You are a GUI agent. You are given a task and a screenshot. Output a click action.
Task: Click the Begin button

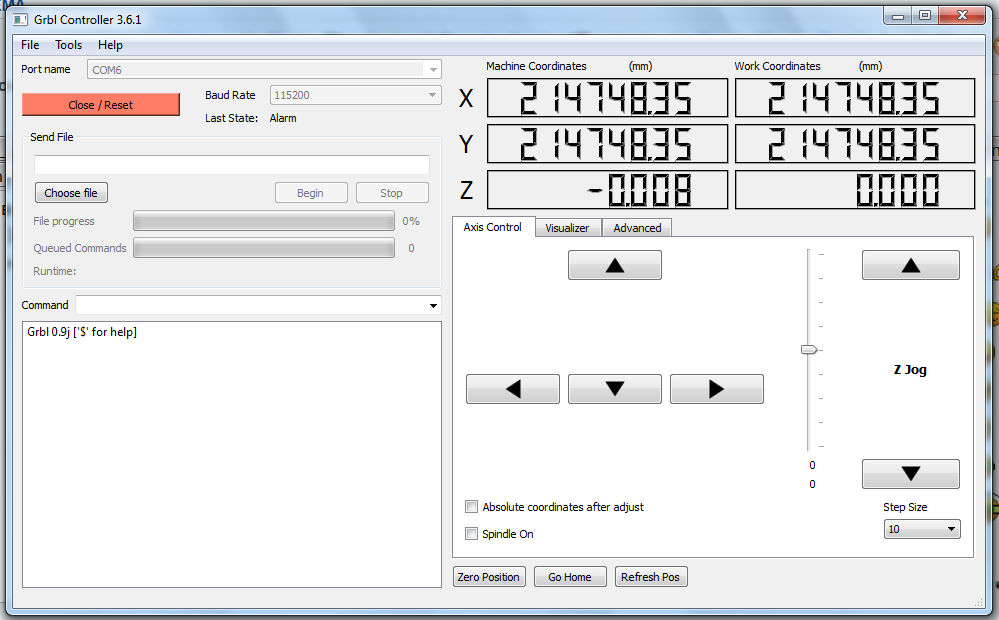[x=311, y=192]
